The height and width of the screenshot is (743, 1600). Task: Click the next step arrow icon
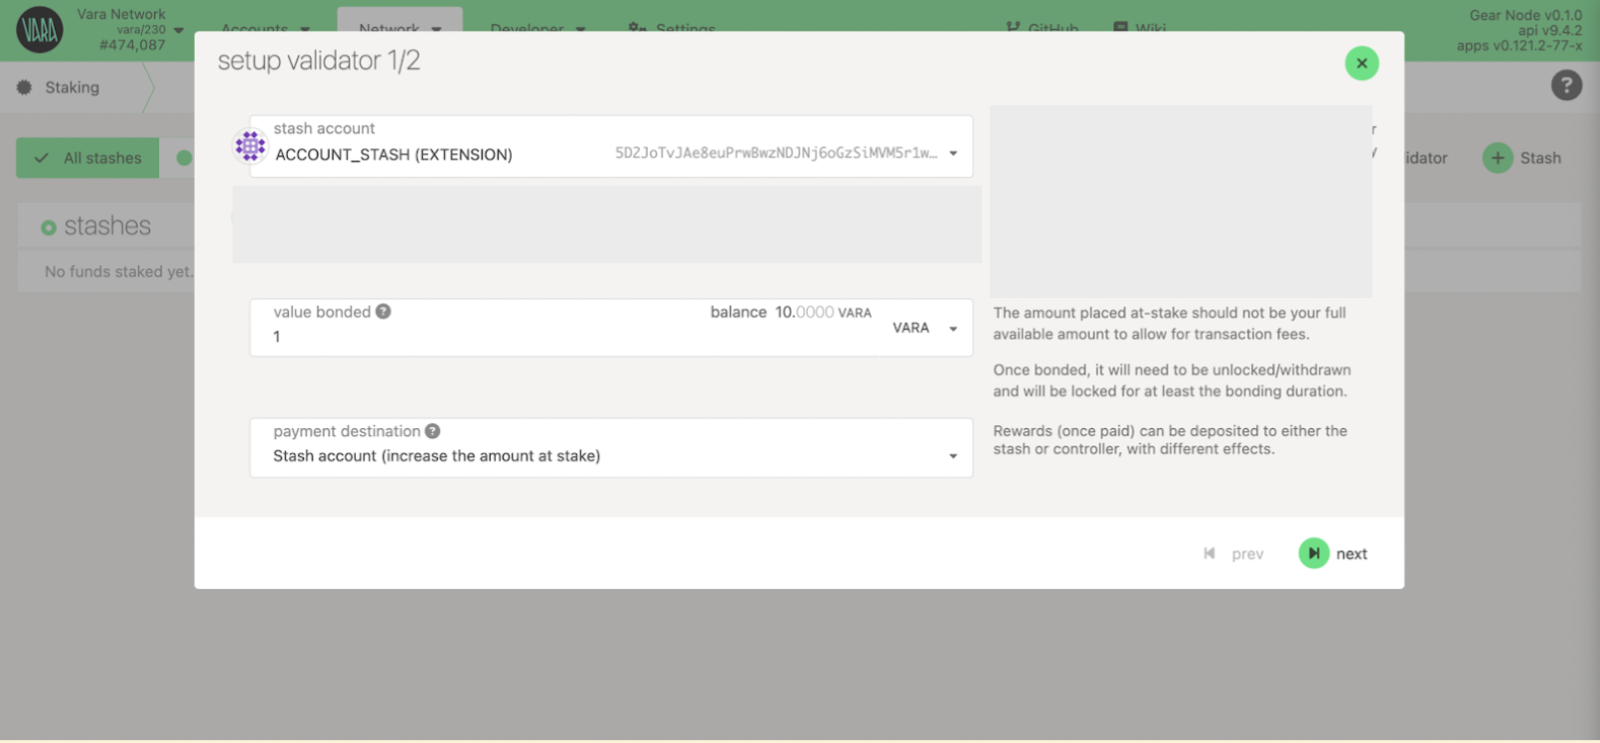pos(1314,553)
